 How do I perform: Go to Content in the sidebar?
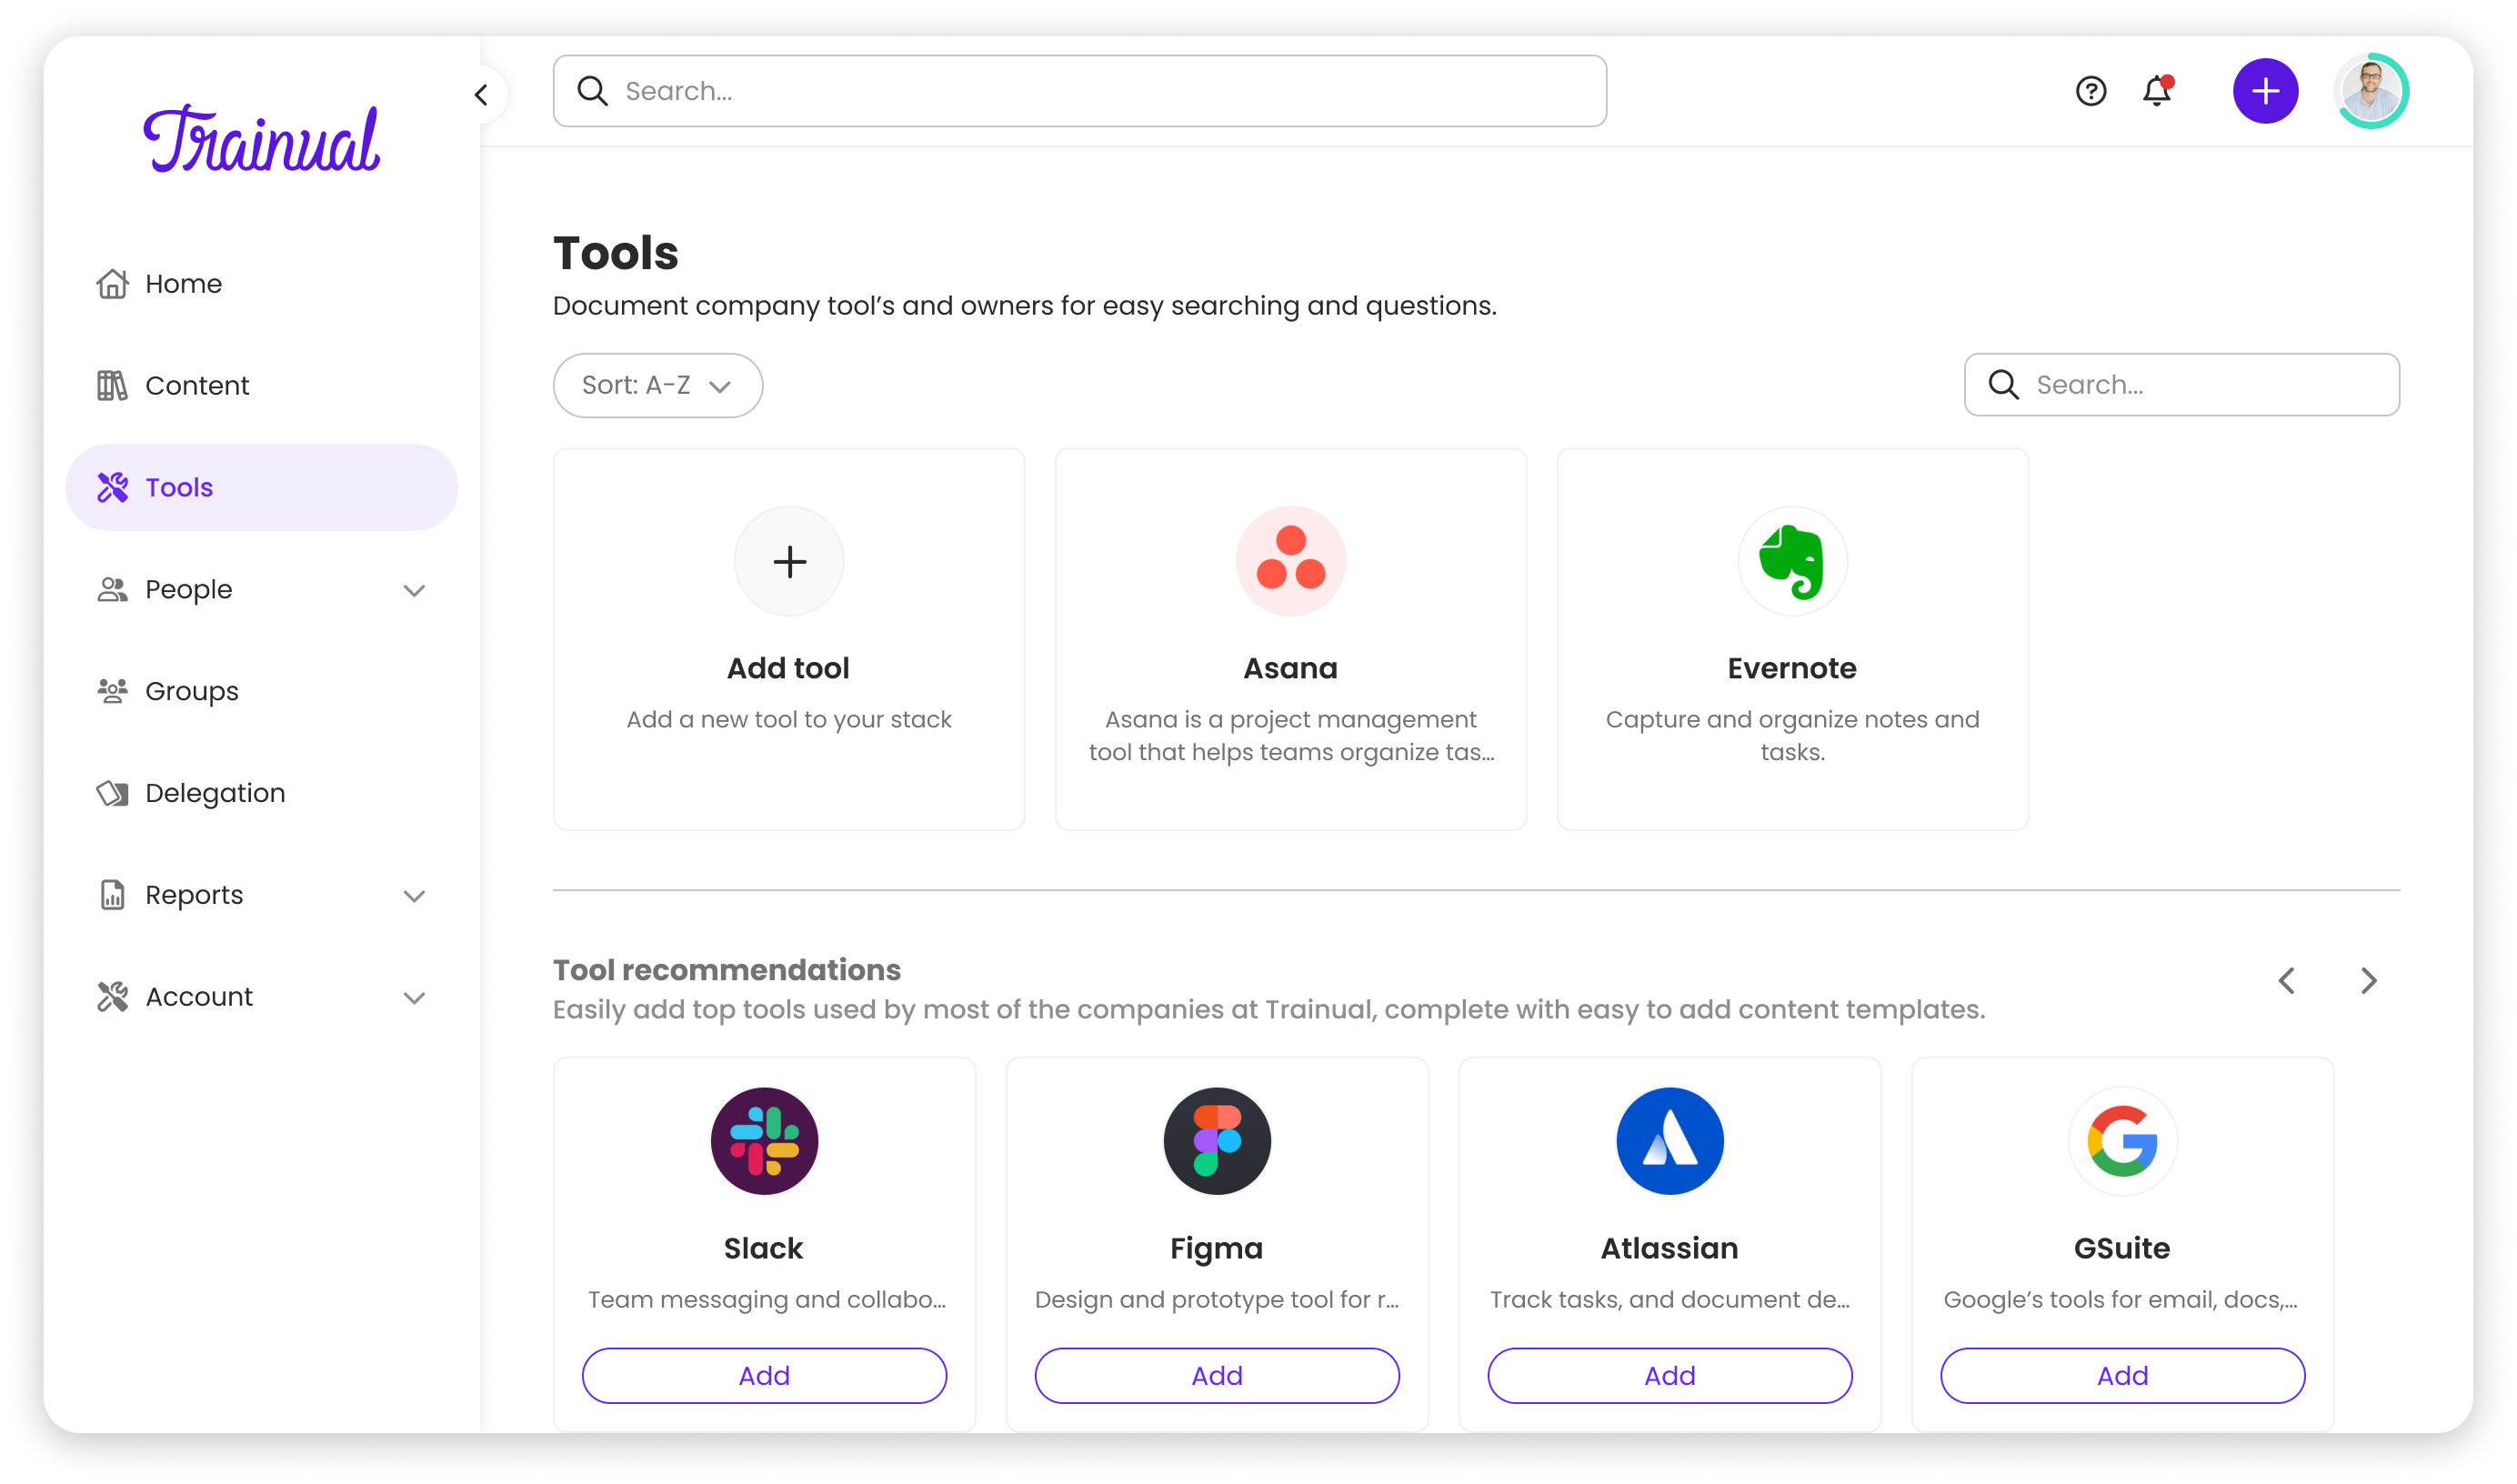tap(197, 385)
